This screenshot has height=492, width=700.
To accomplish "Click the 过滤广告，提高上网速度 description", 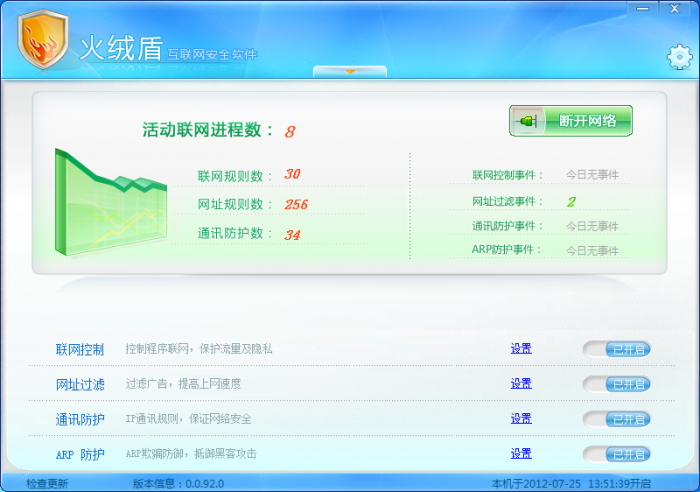I will pyautogui.click(x=183, y=384).
